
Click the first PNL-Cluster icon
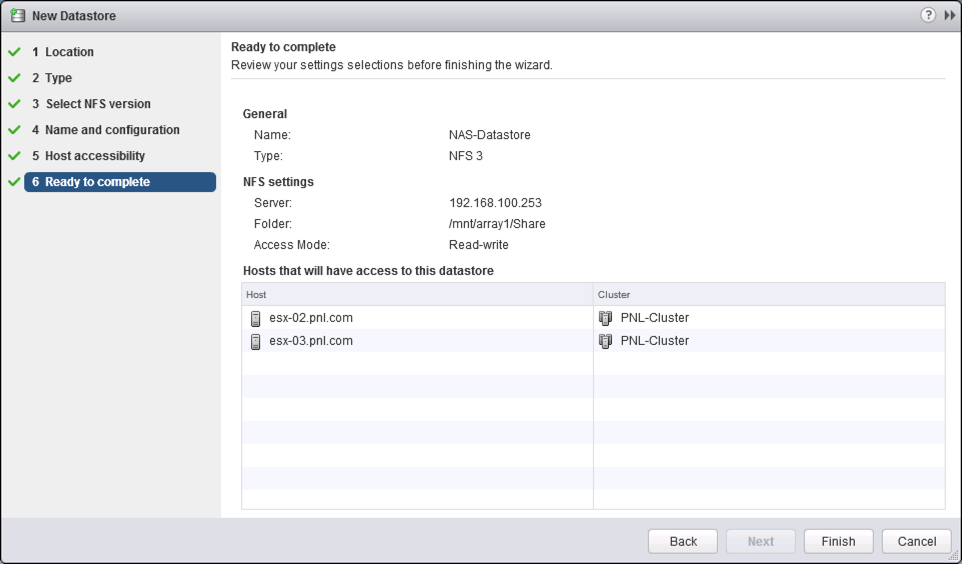click(606, 318)
